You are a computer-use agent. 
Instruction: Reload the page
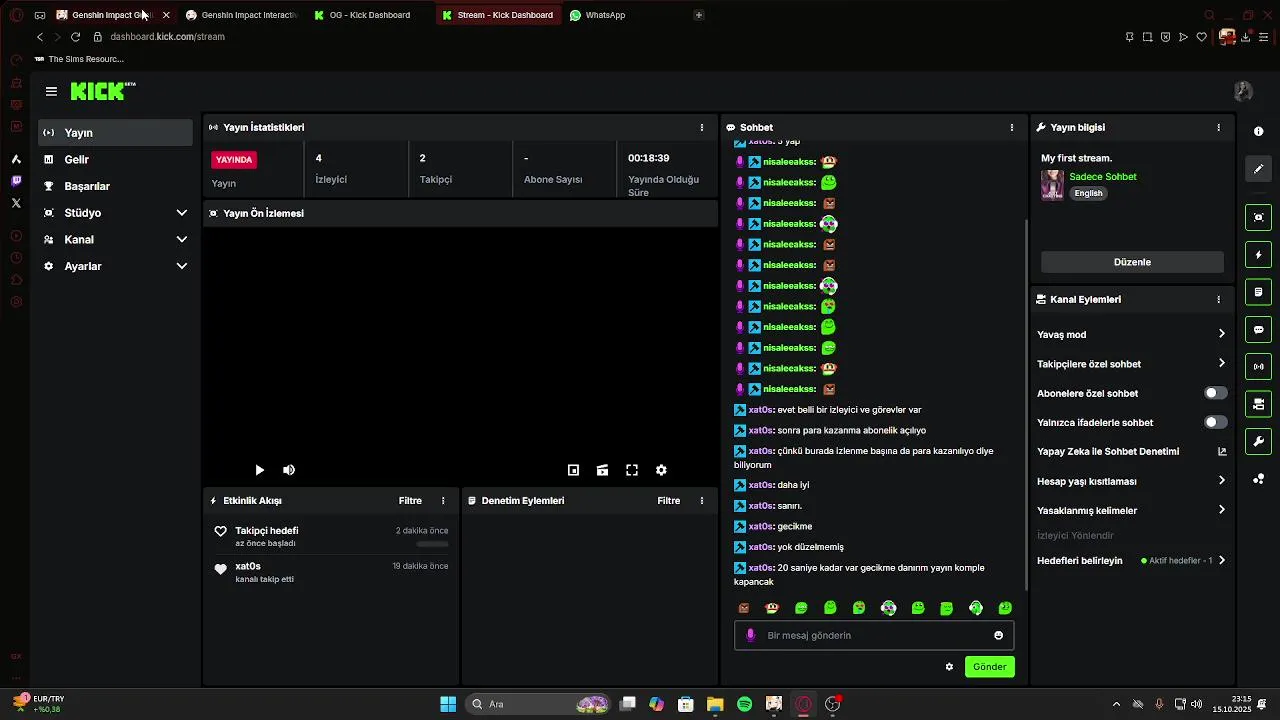point(75,37)
